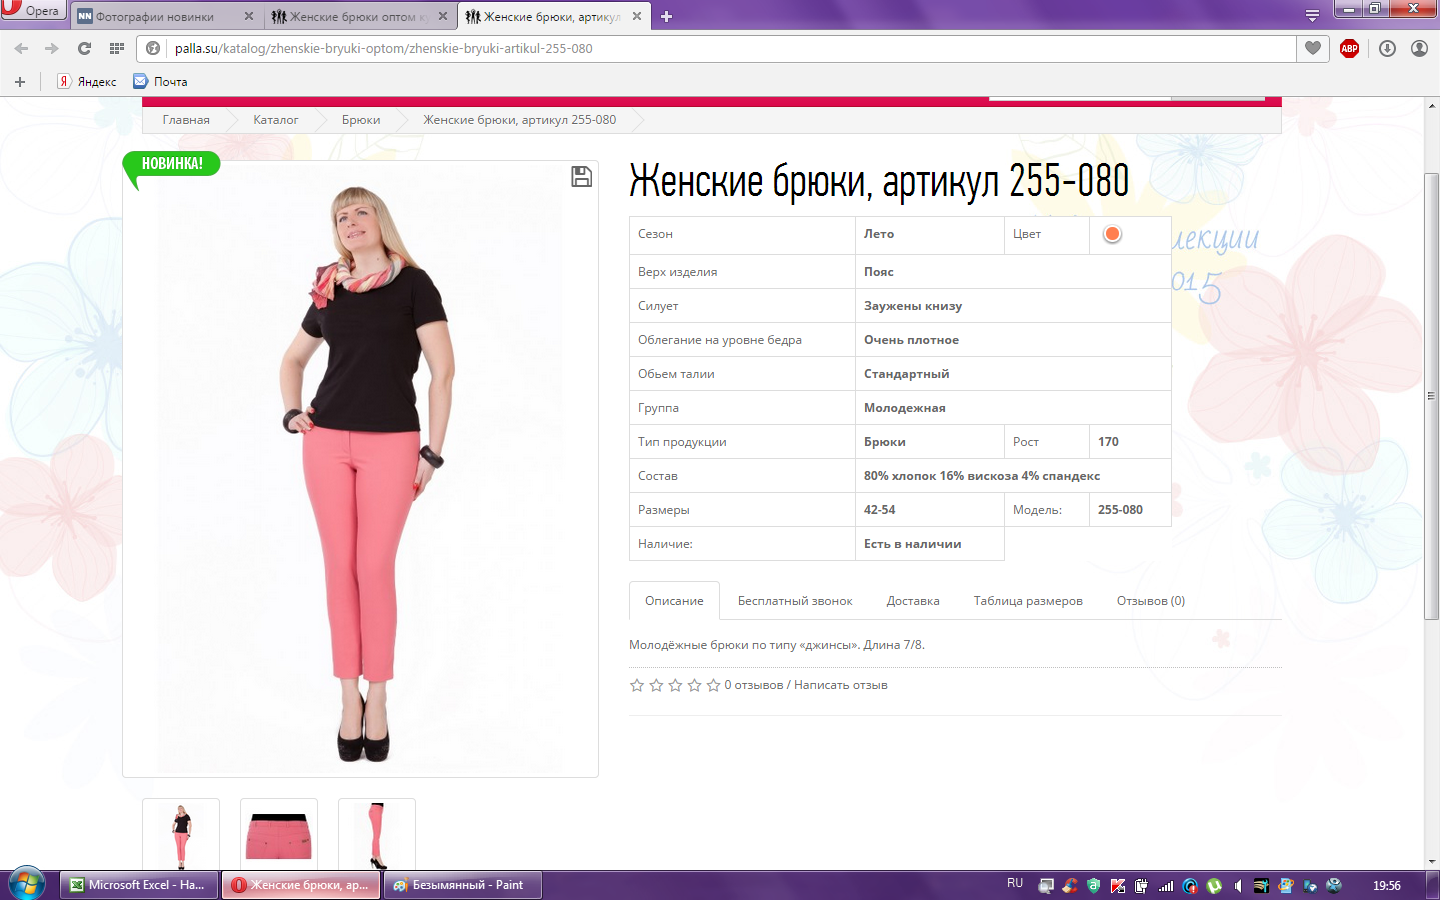Rate the product with one star

pyautogui.click(x=637, y=685)
